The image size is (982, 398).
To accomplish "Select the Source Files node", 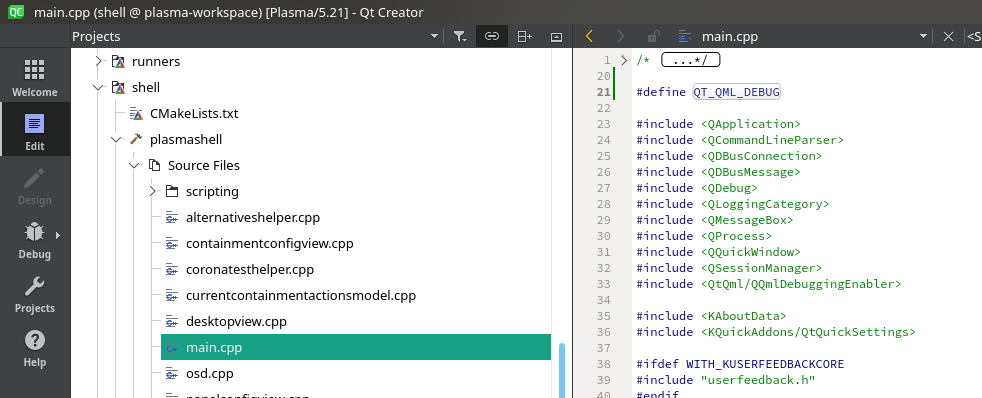I will click(x=204, y=166).
